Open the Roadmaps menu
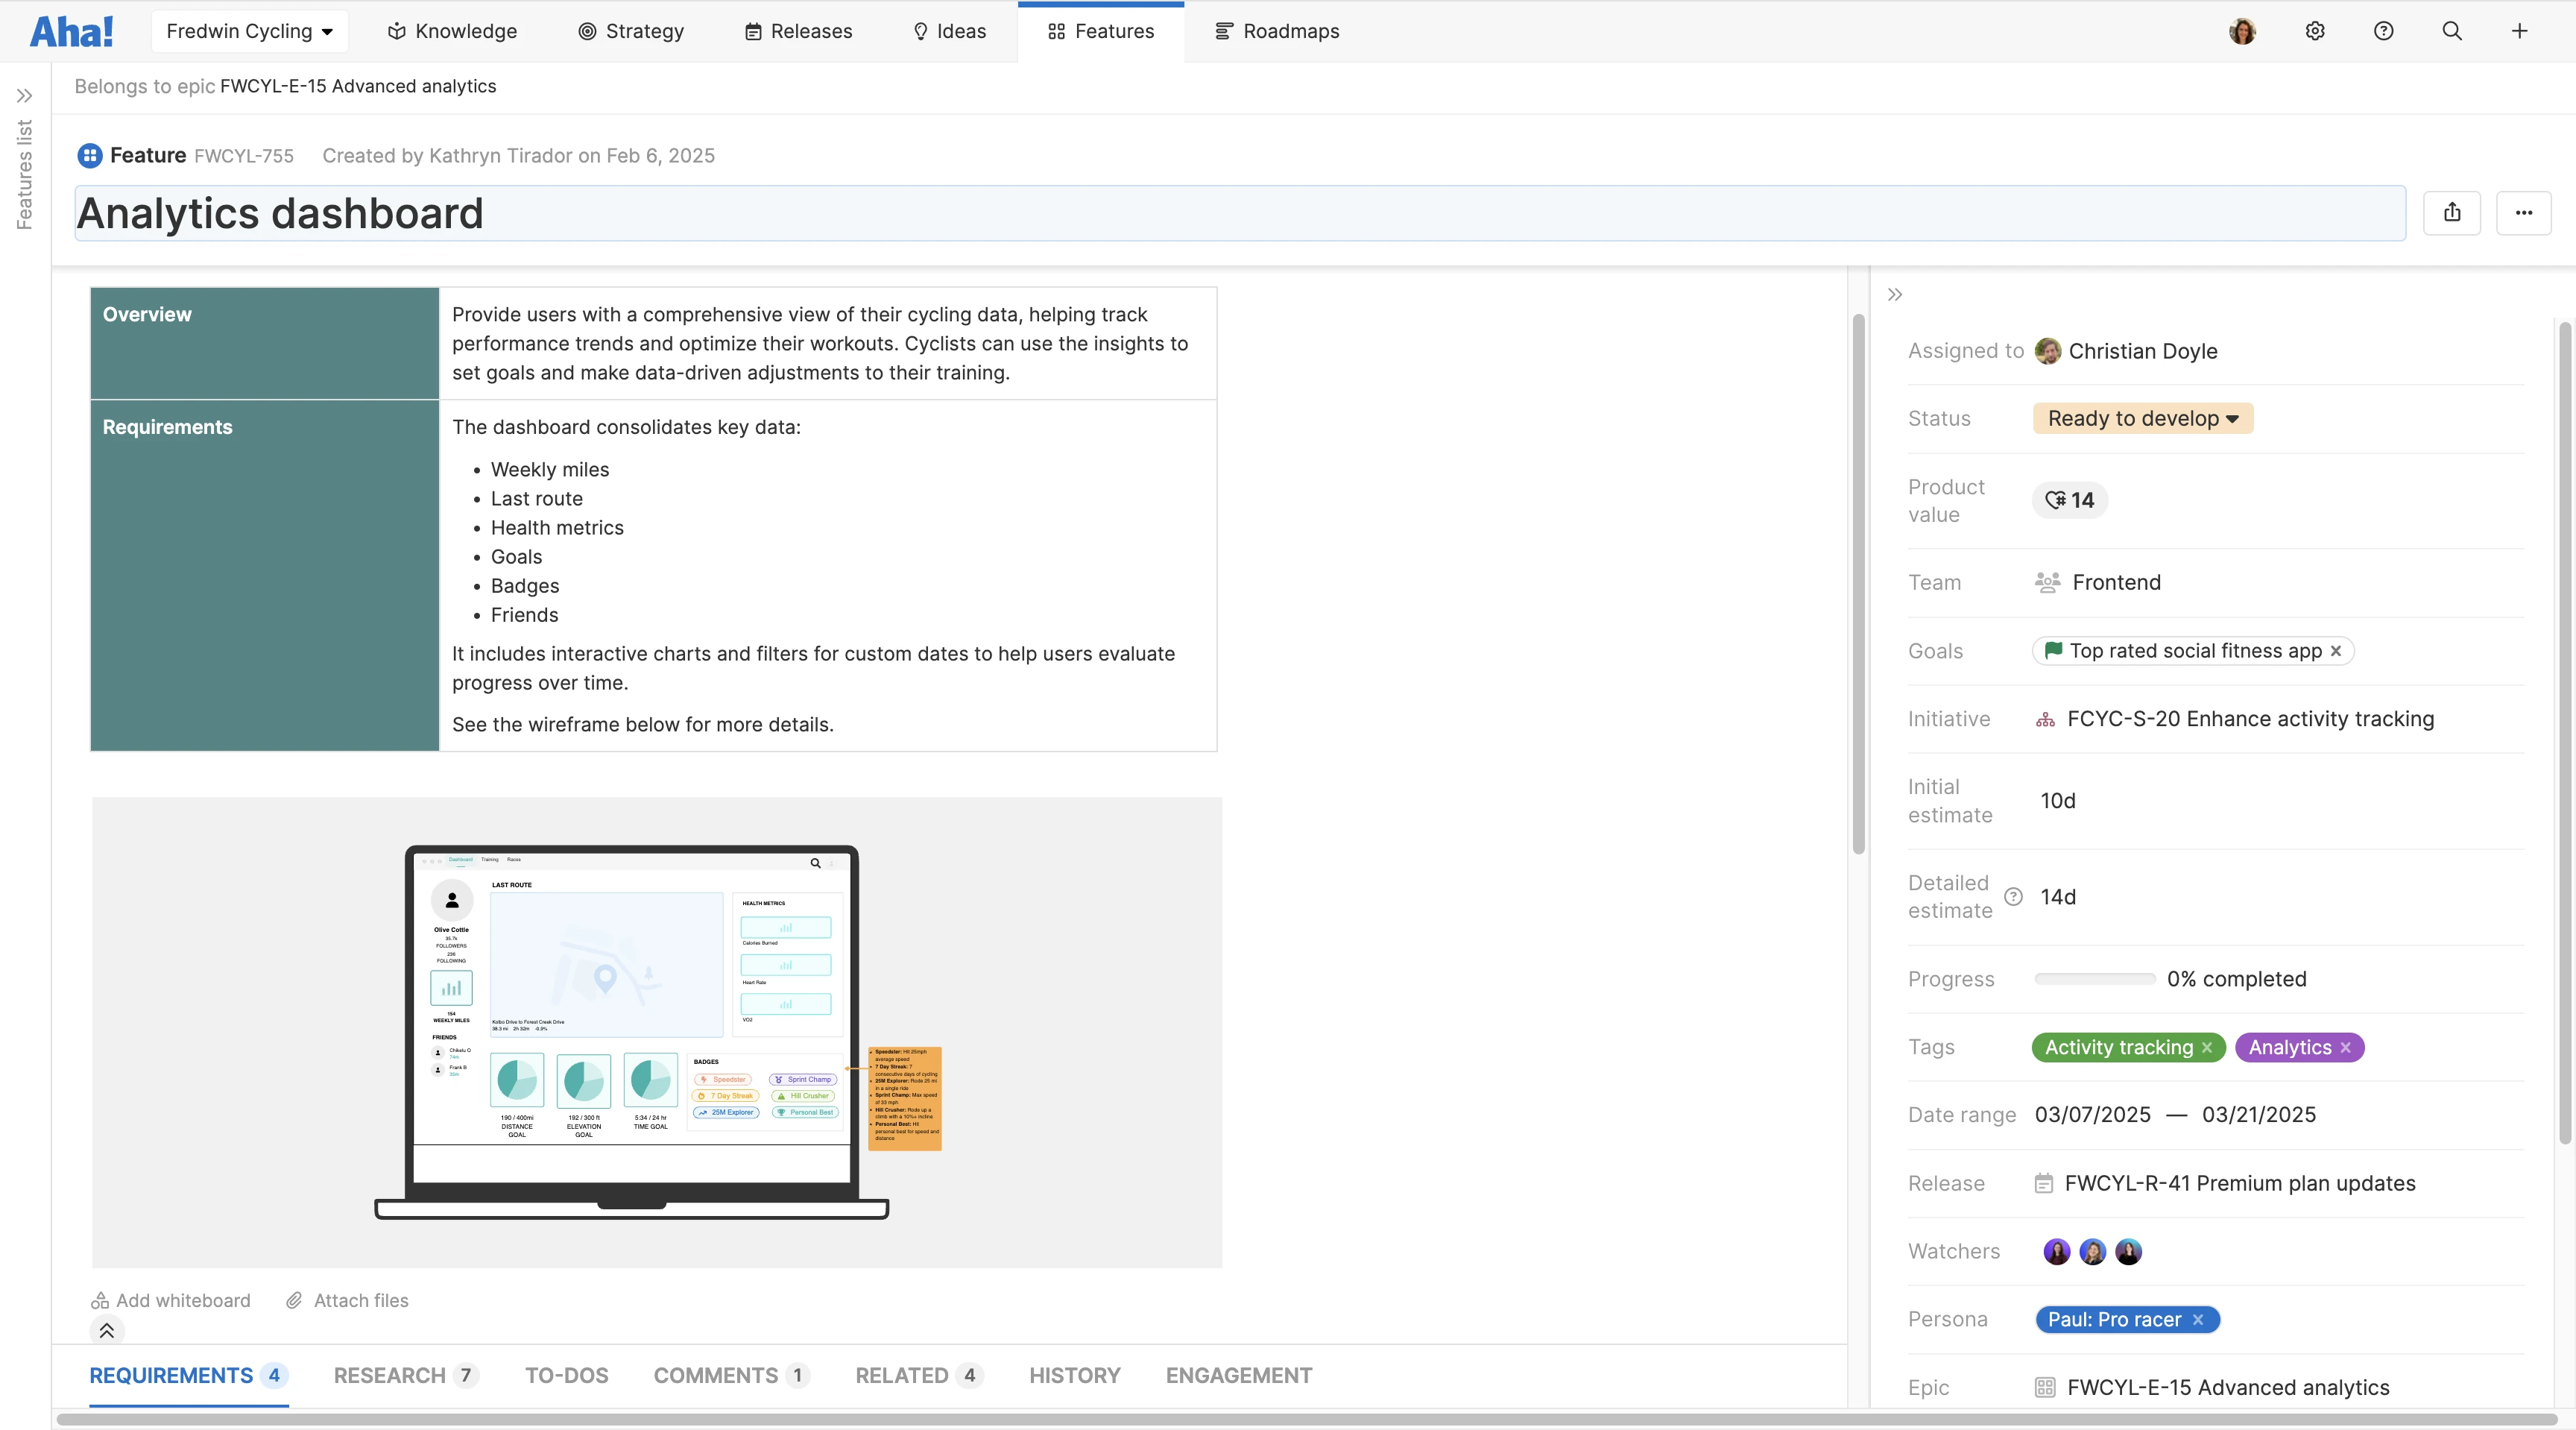This screenshot has height=1430, width=2576. click(1277, 31)
